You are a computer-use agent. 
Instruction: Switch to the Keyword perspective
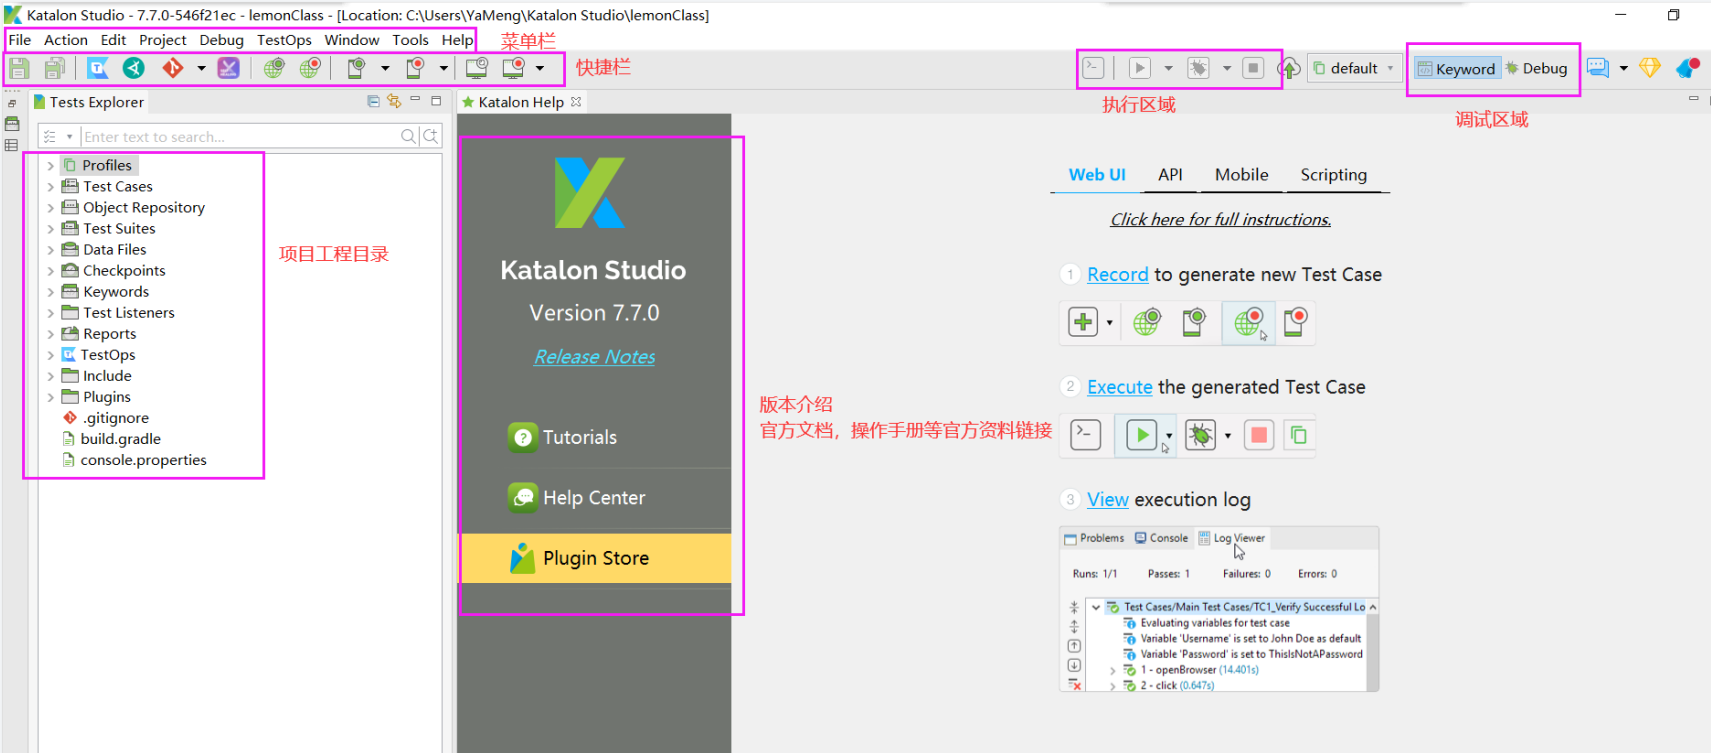pos(1456,69)
